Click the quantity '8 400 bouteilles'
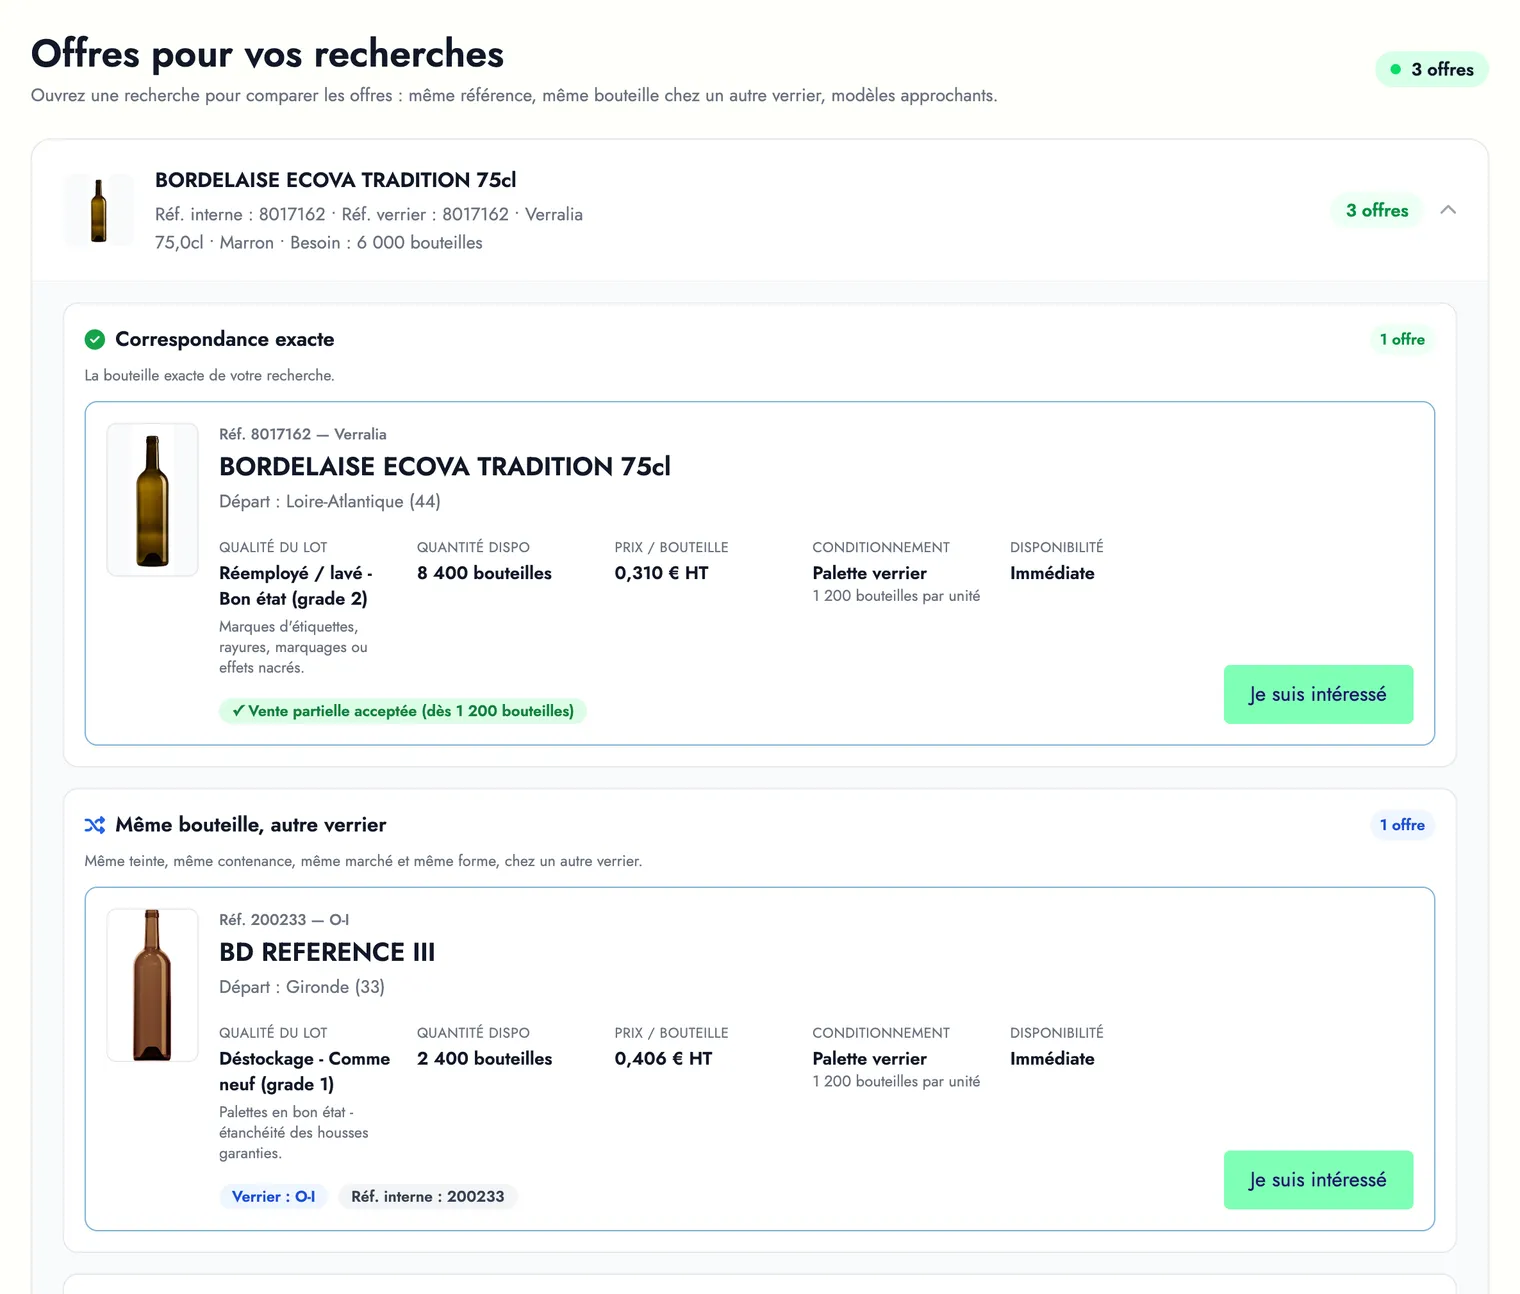The image size is (1520, 1294). coord(484,573)
